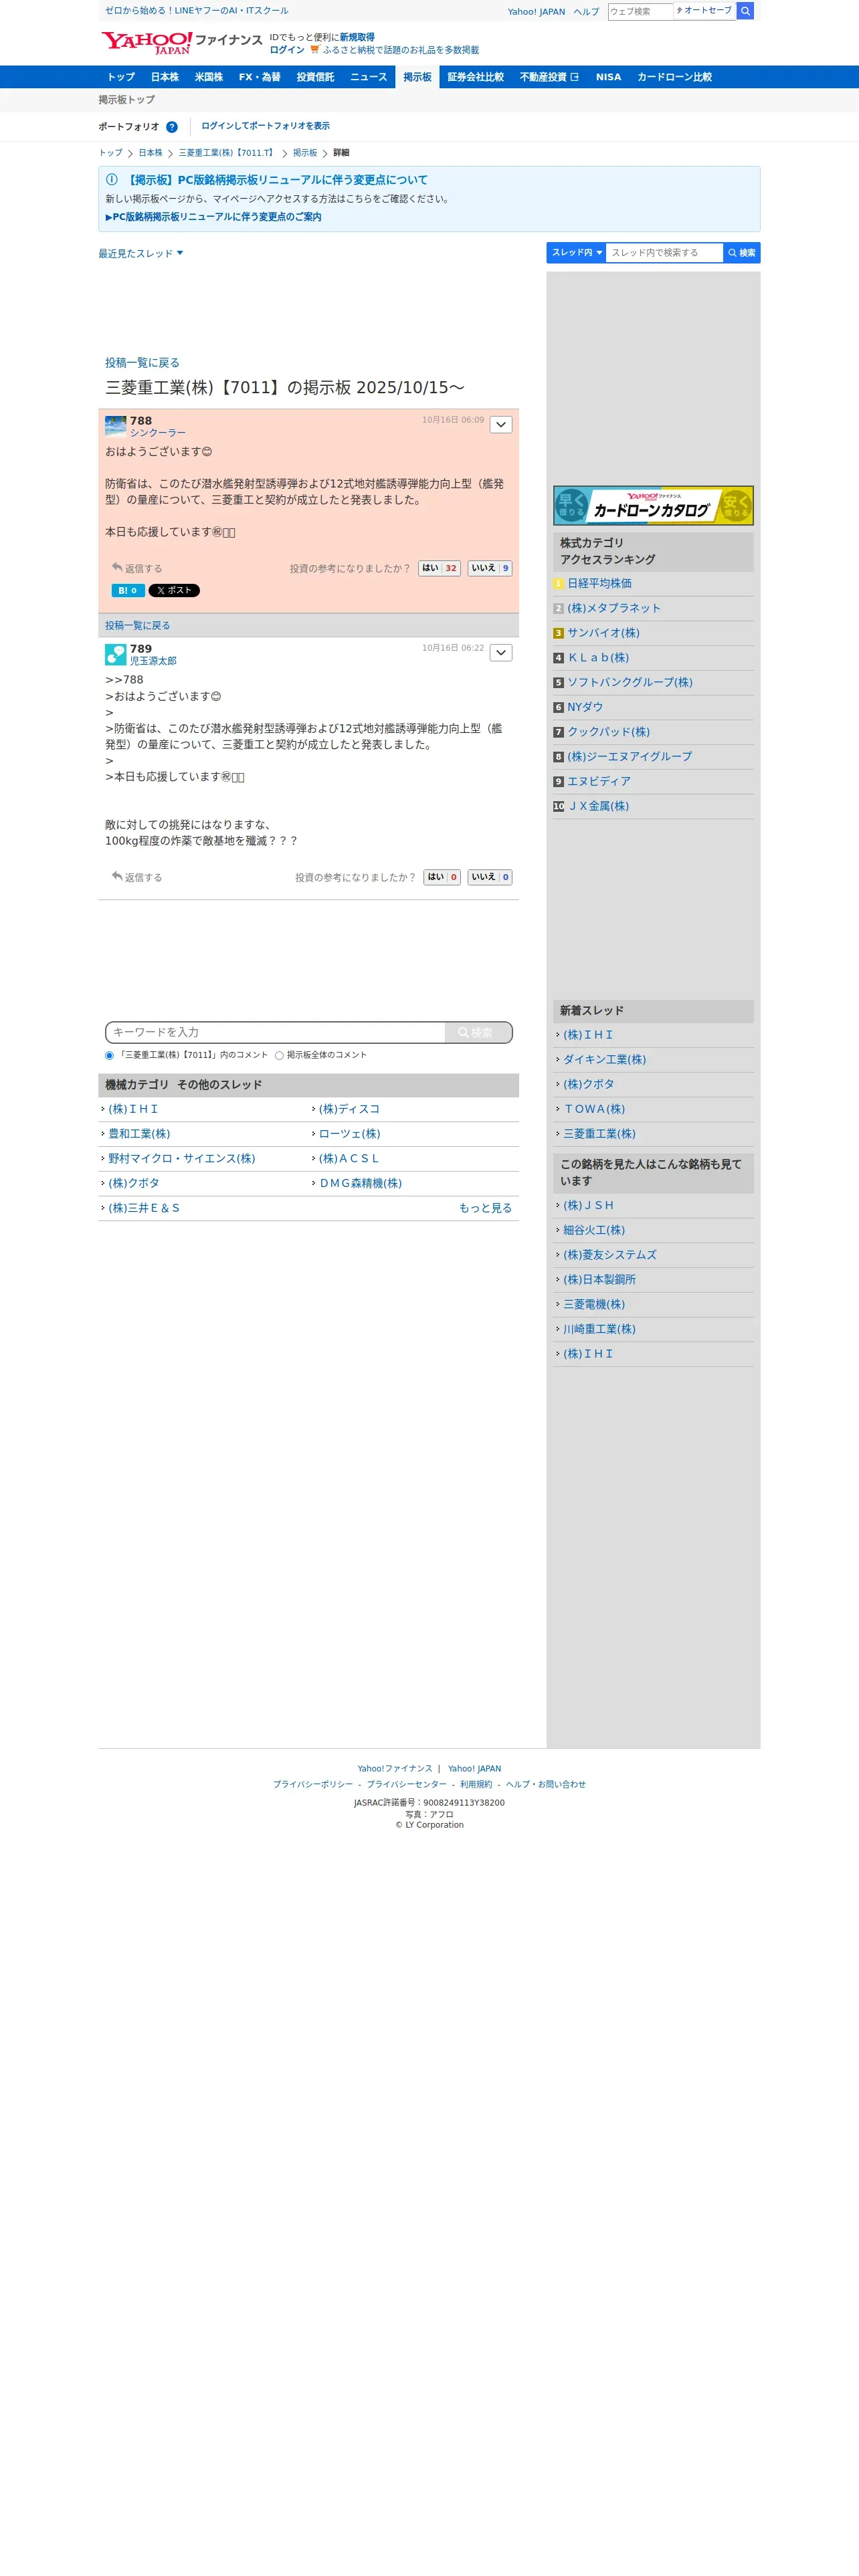Open ranking item ソフトバンクグループ(株)
The image size is (859, 2576).
tap(630, 683)
